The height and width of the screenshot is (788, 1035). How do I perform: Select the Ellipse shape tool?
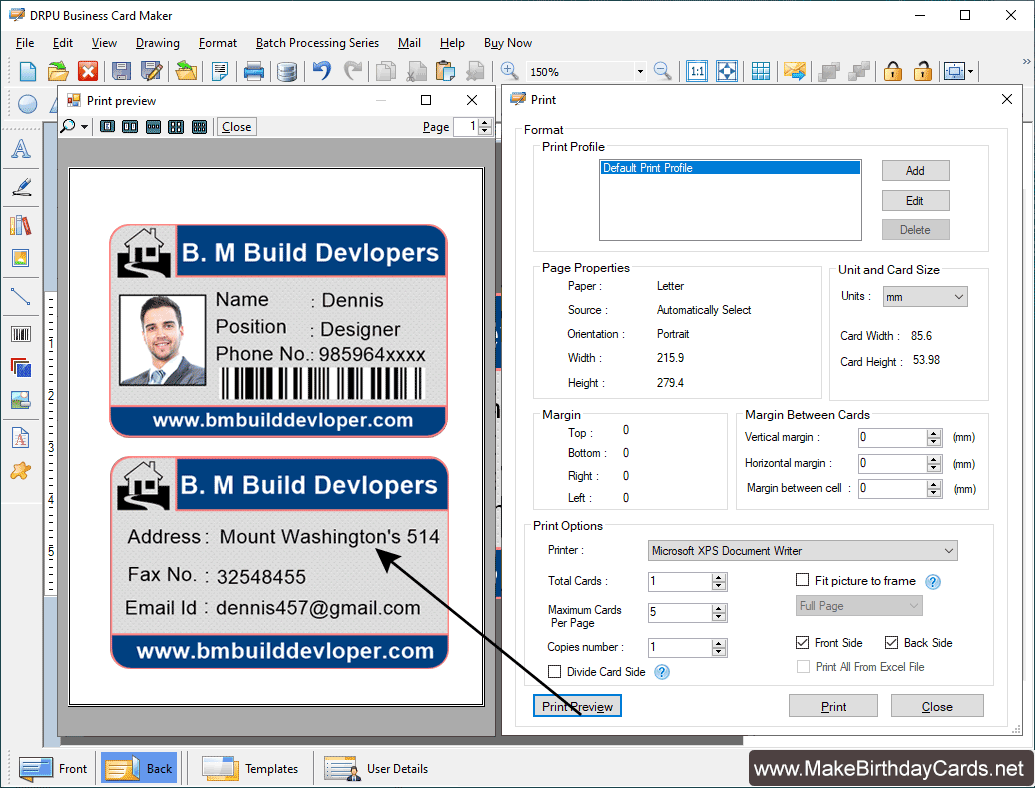(x=28, y=104)
